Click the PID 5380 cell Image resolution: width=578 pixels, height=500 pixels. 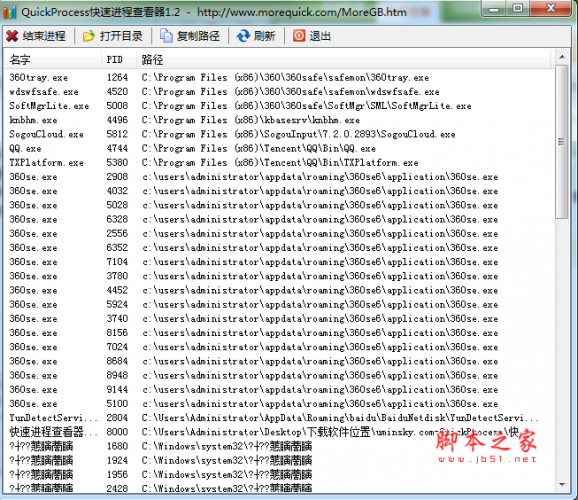point(117,163)
